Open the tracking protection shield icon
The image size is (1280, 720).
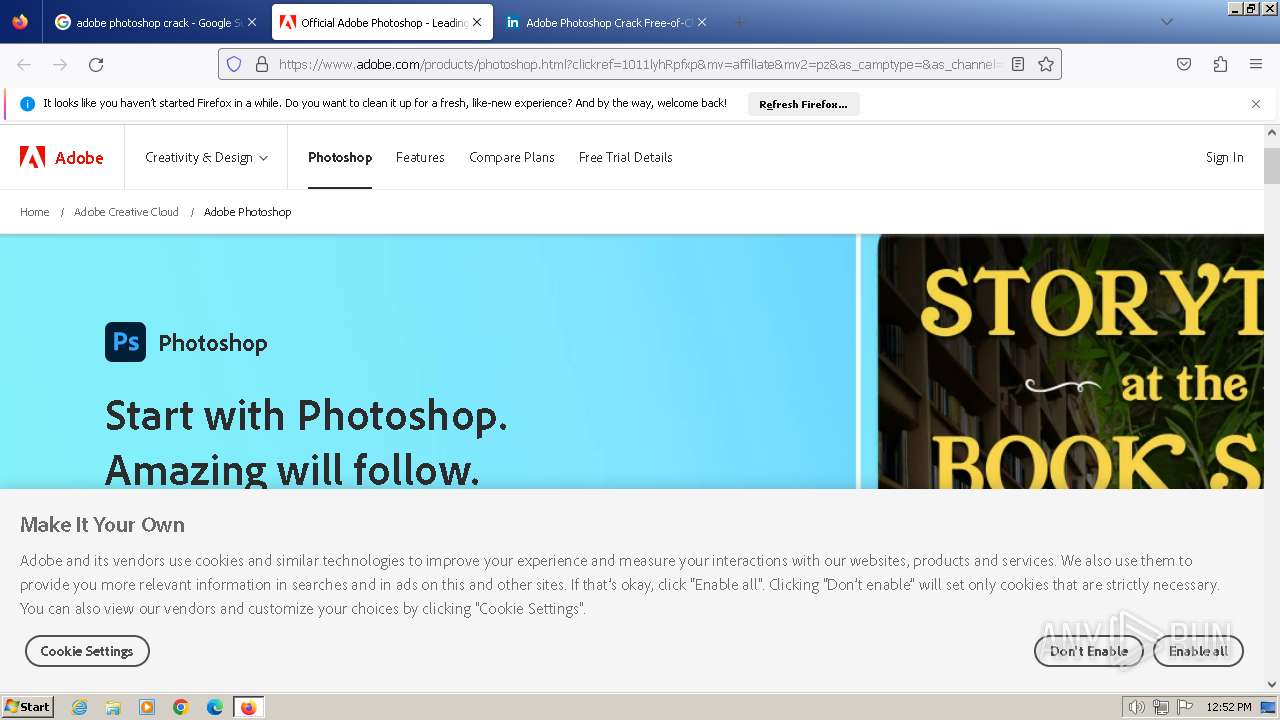[x=234, y=64]
